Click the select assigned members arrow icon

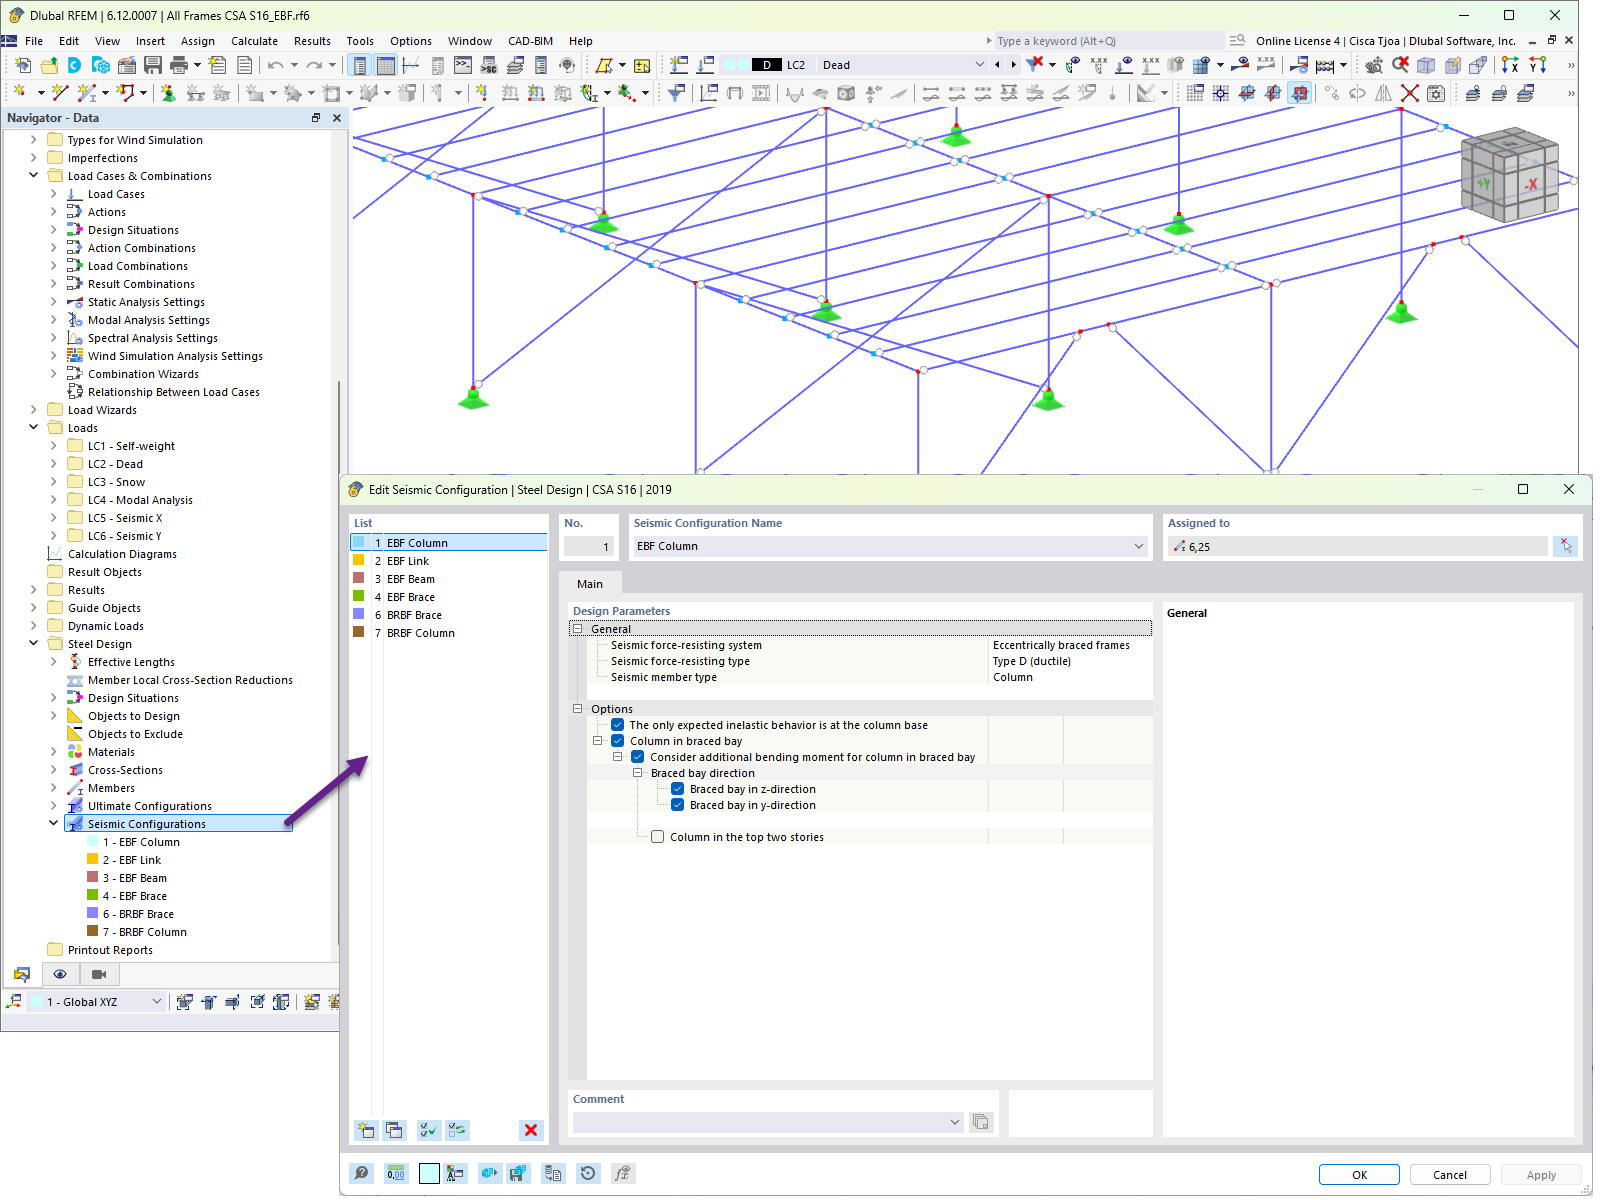click(x=1565, y=545)
